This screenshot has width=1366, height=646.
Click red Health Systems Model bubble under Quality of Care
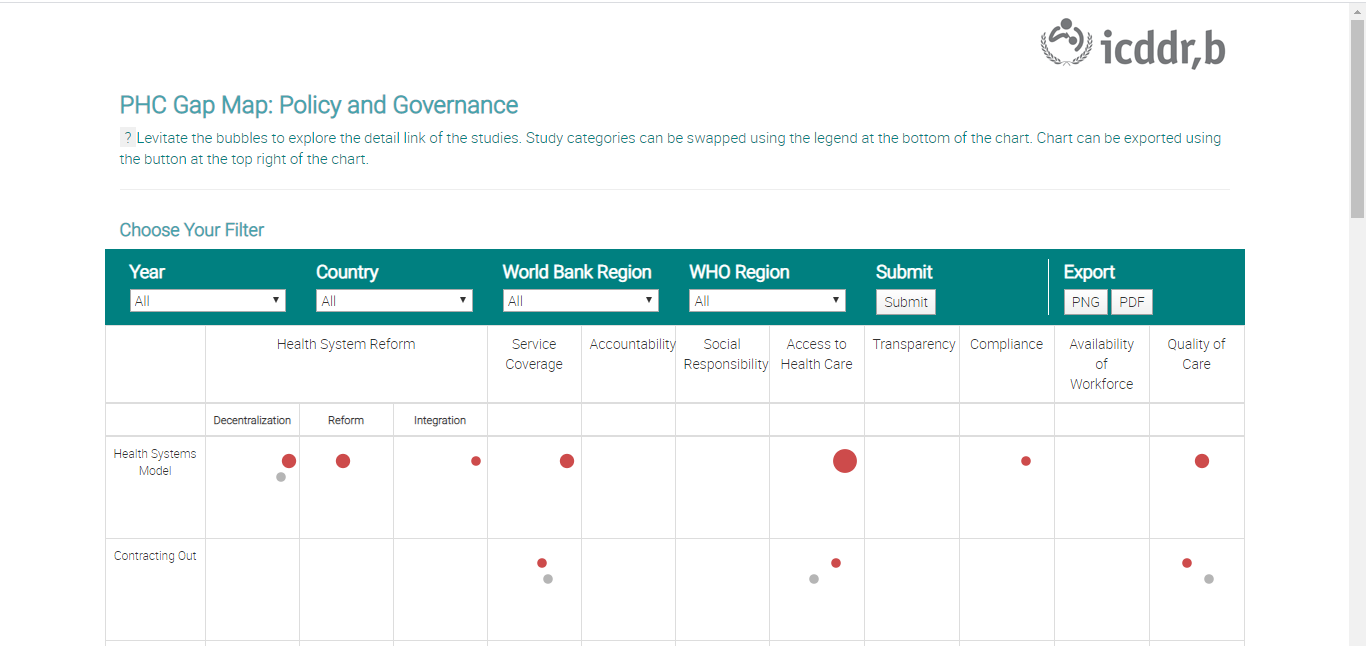coord(1202,461)
